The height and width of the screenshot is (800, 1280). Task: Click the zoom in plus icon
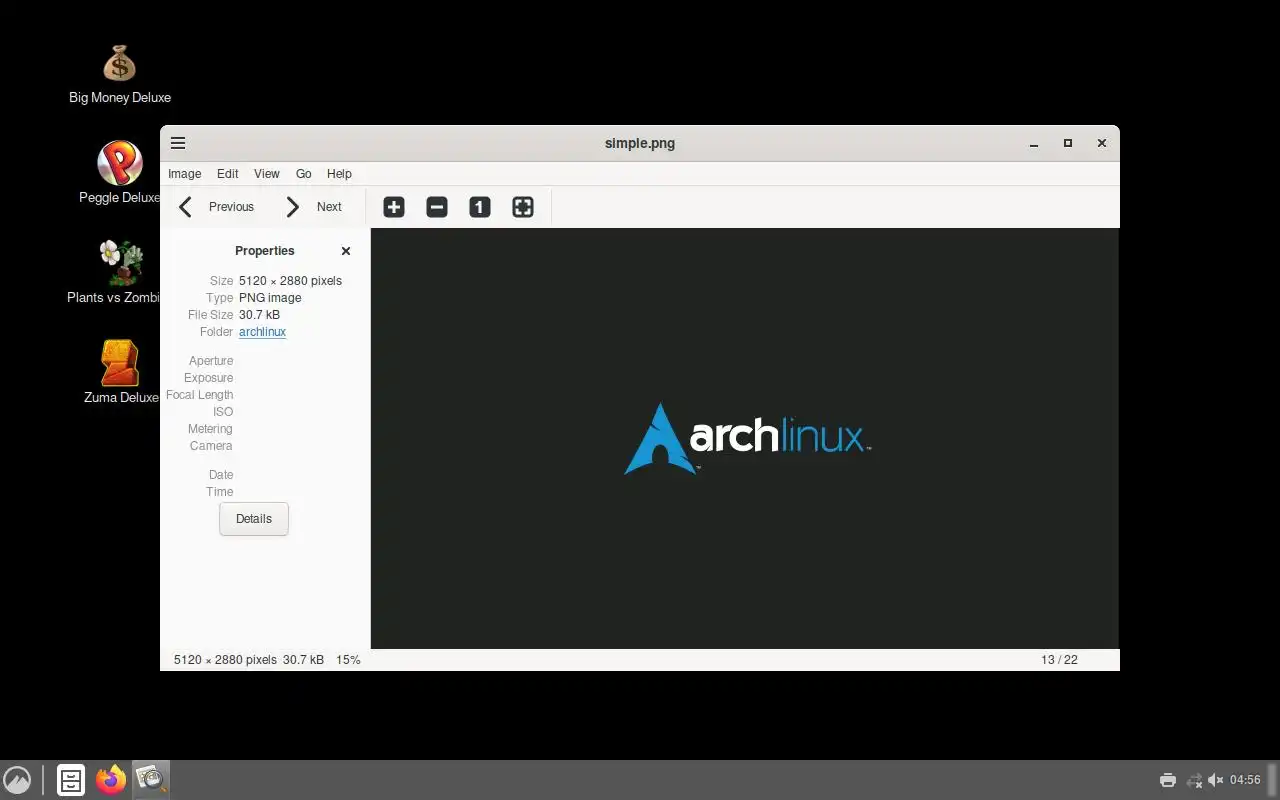(394, 207)
